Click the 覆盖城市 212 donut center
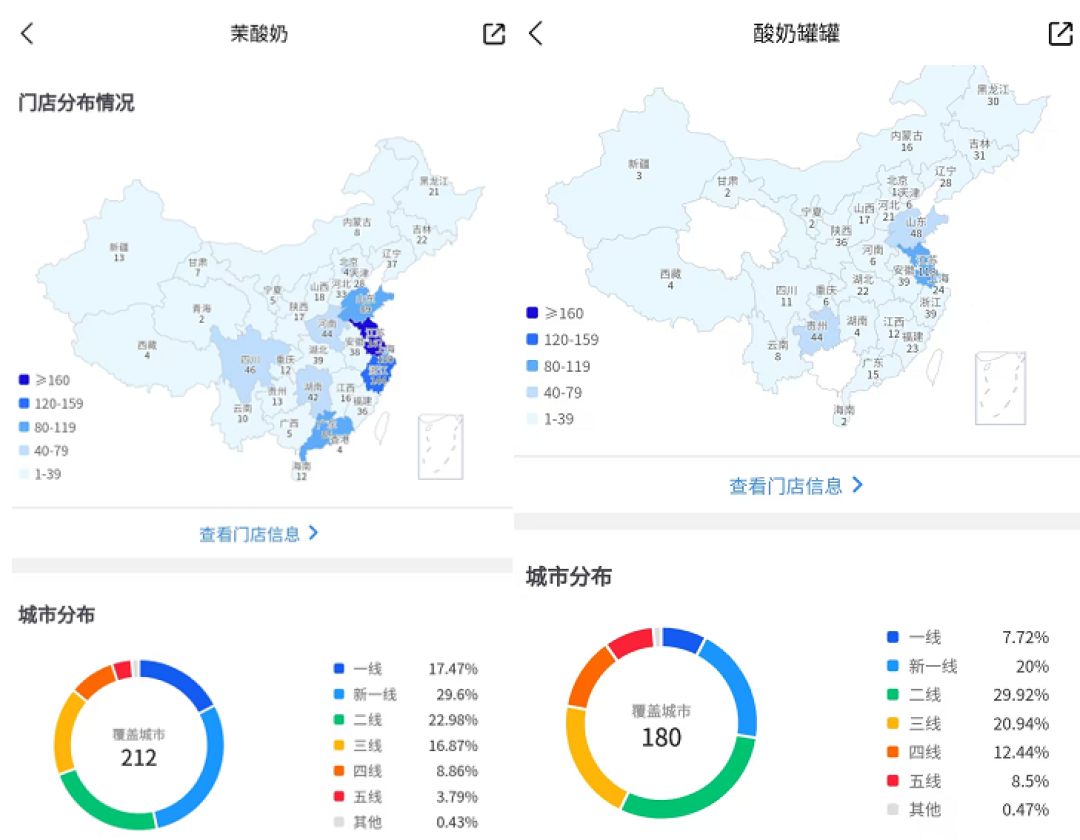1080x840 pixels. tap(138, 748)
